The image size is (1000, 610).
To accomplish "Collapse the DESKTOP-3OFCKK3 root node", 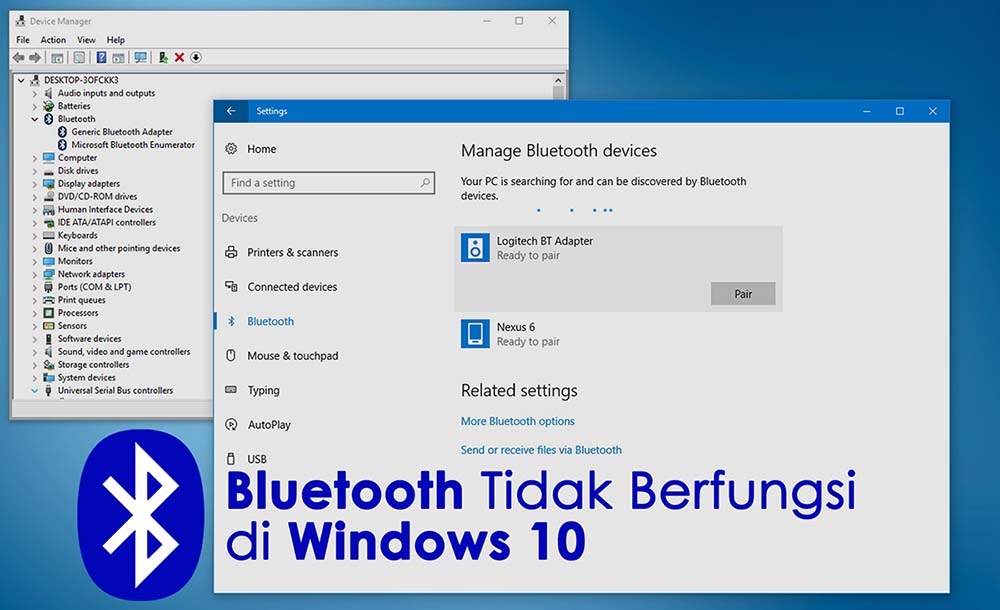I will tap(20, 80).
